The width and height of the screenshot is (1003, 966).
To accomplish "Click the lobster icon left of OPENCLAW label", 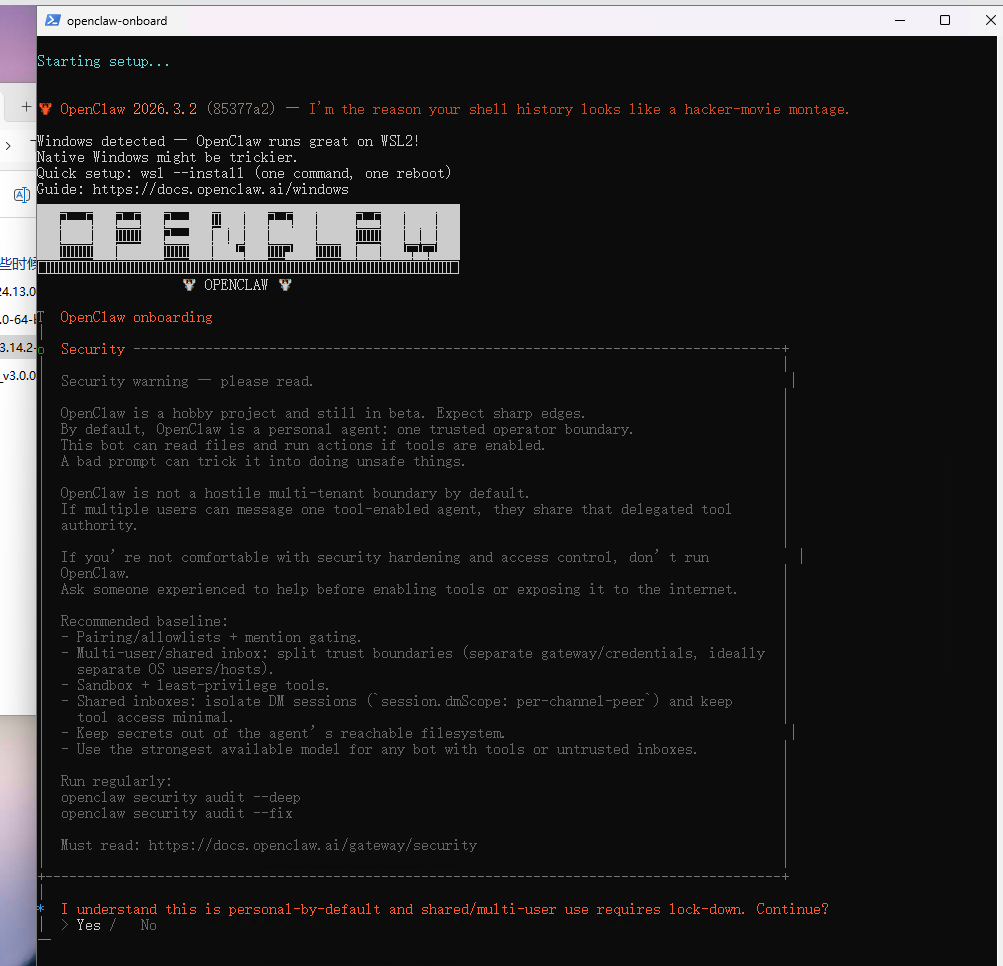I will click(189, 285).
